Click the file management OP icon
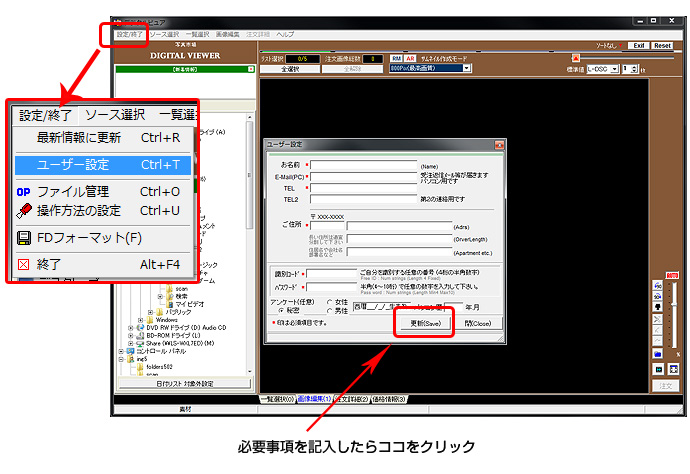Screen dimensions: 690x474 24,191
